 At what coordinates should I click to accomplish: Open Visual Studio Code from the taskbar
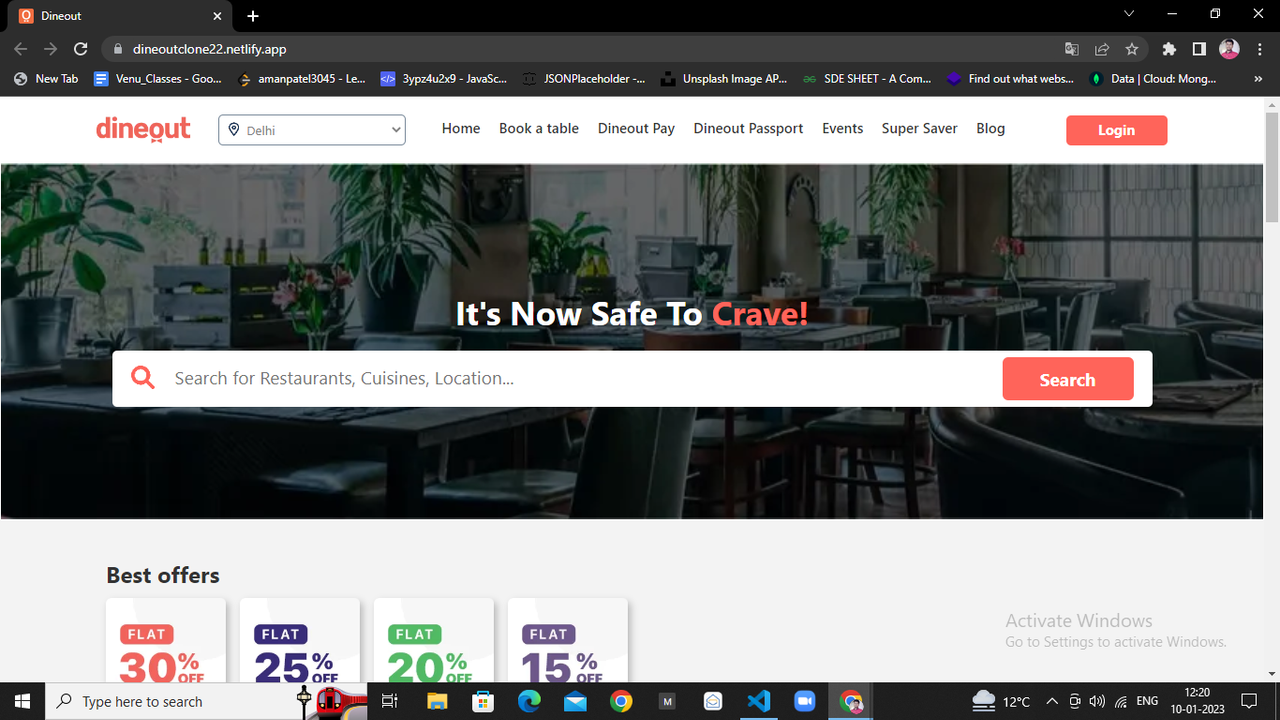point(759,701)
